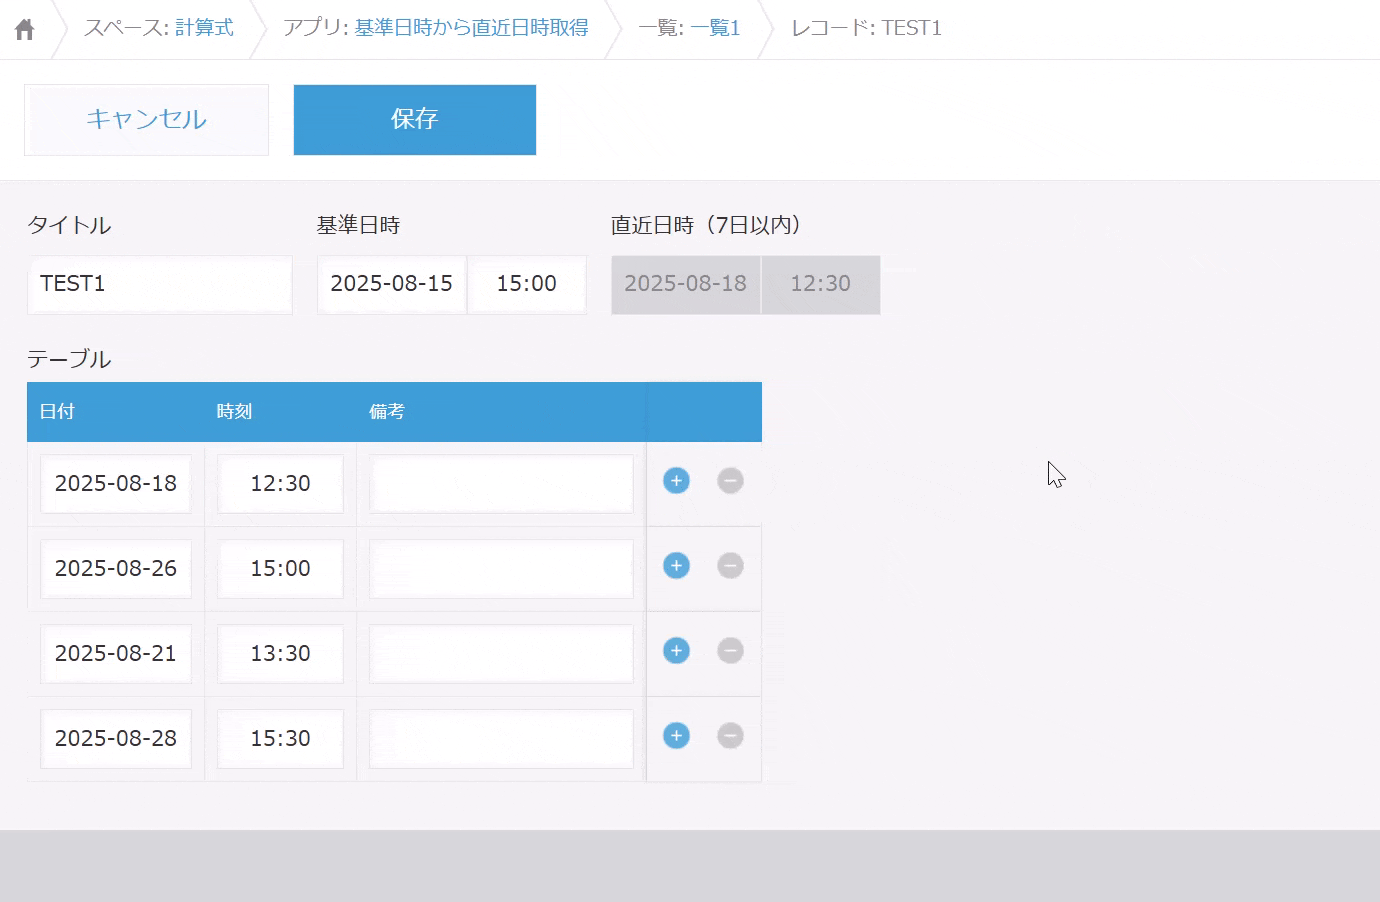Click the 備考 field of the 2025-08-21 row

pos(501,654)
